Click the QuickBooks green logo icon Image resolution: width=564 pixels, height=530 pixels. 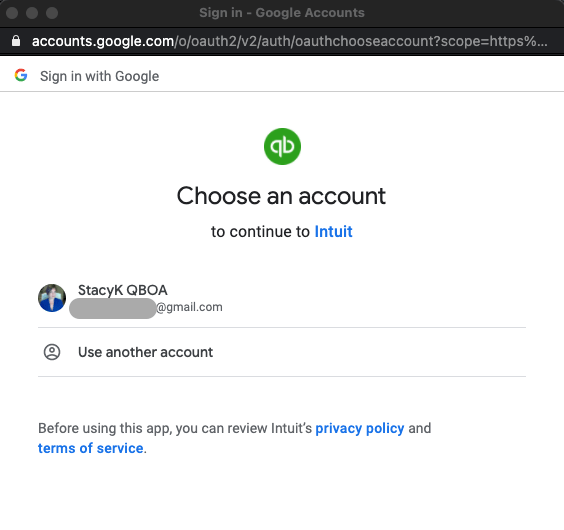click(282, 146)
